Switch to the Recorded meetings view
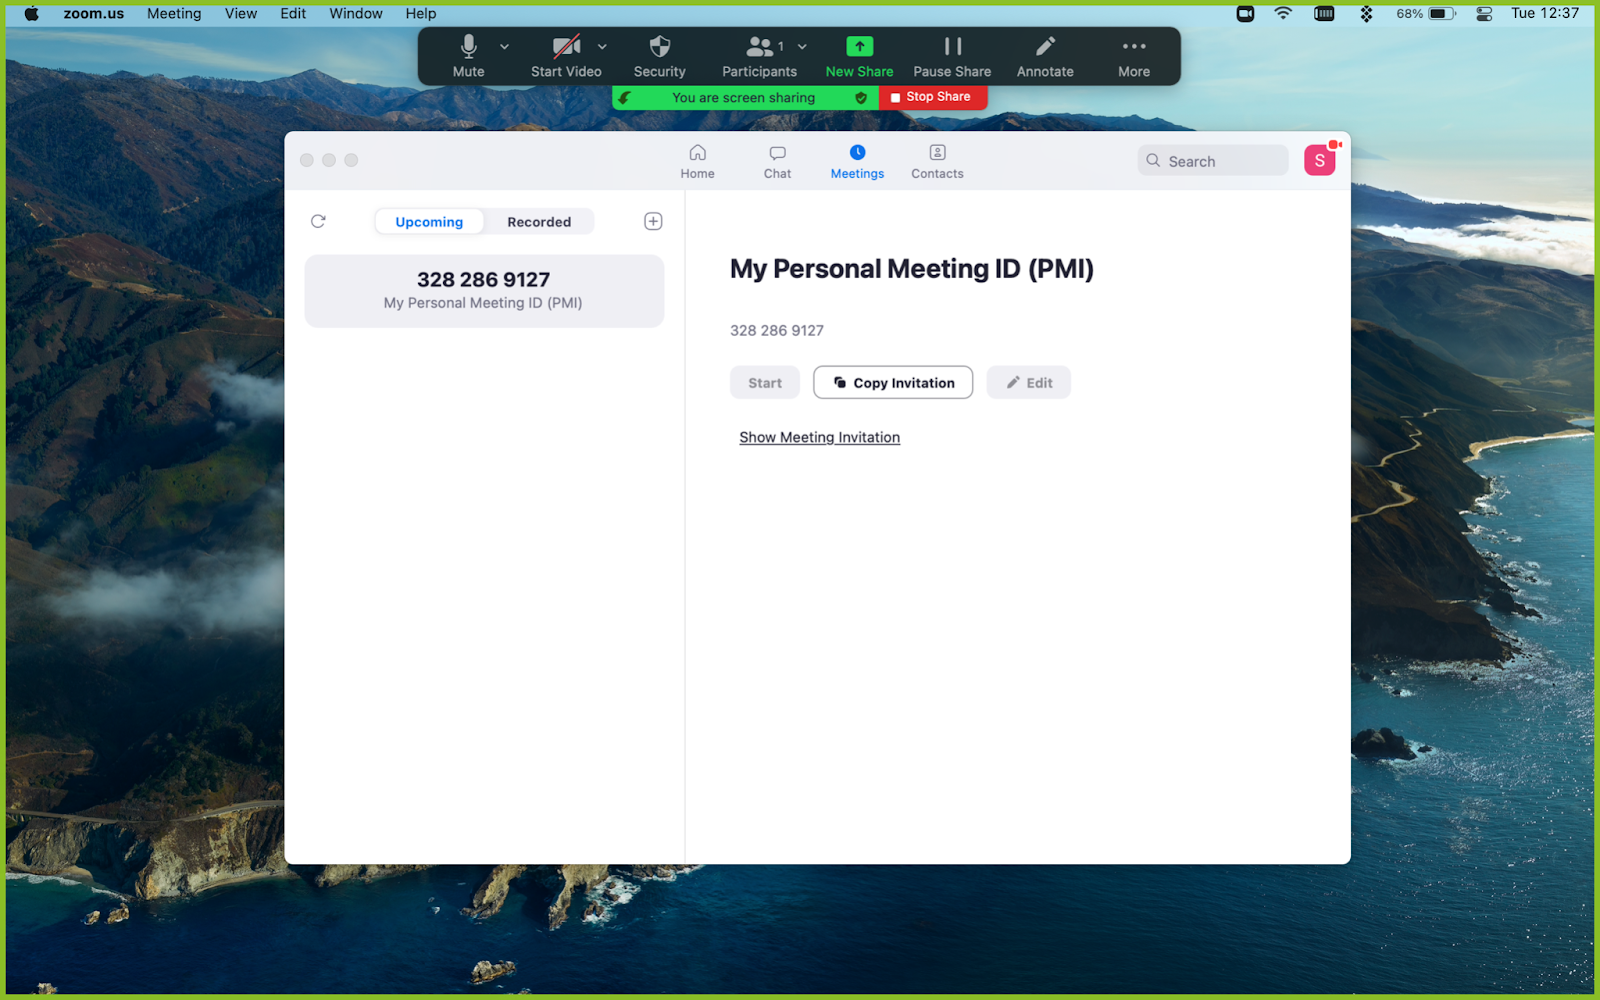This screenshot has height=1000, width=1600. pos(539,221)
